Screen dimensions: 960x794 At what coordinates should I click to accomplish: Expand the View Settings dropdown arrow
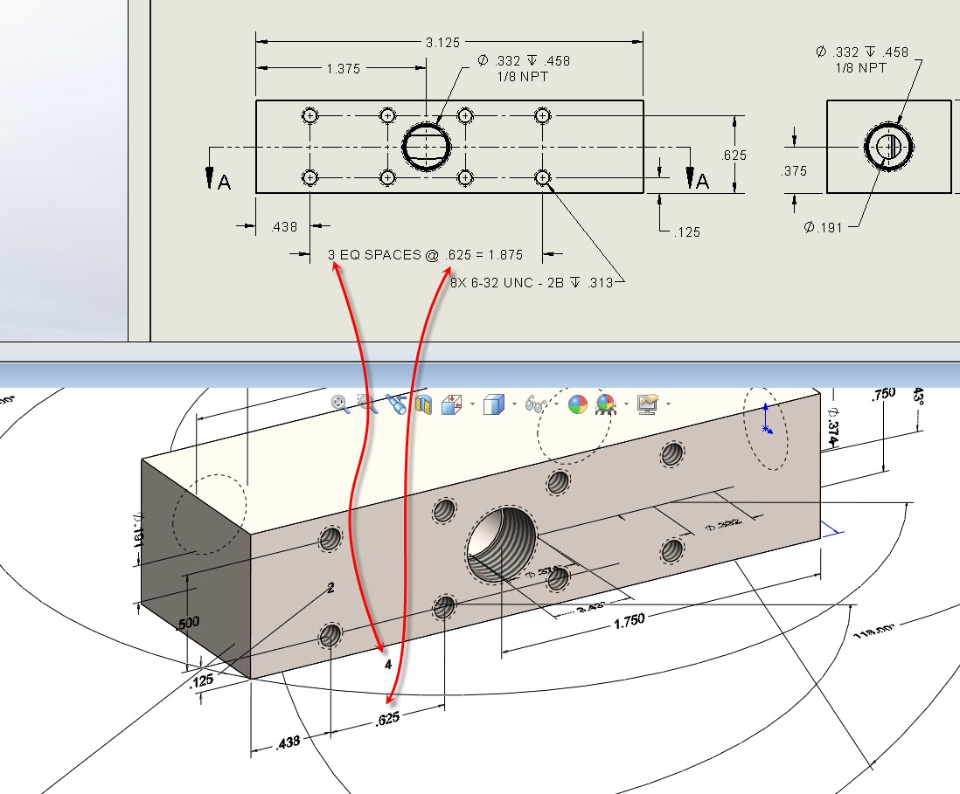click(668, 404)
